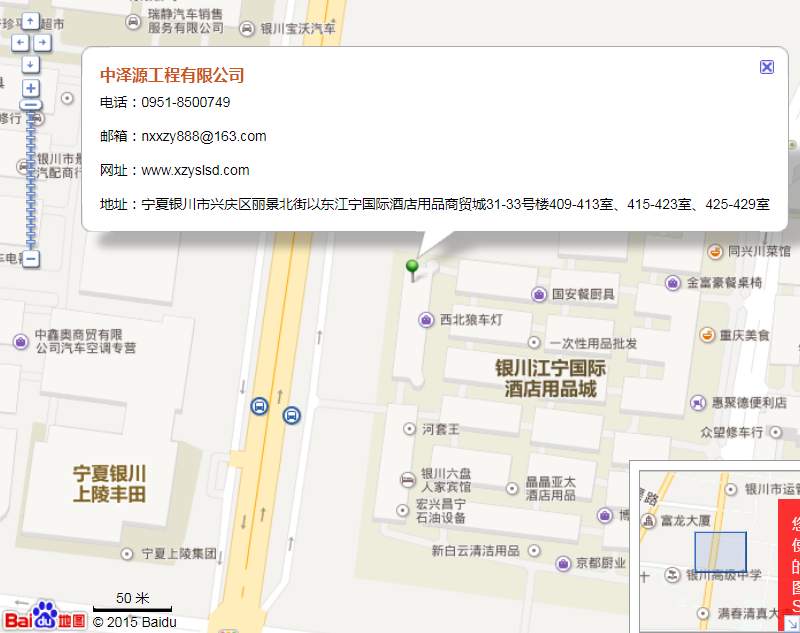Click the 宁夏上陵集团 point marker
The width and height of the screenshot is (800, 633).
tap(127, 554)
